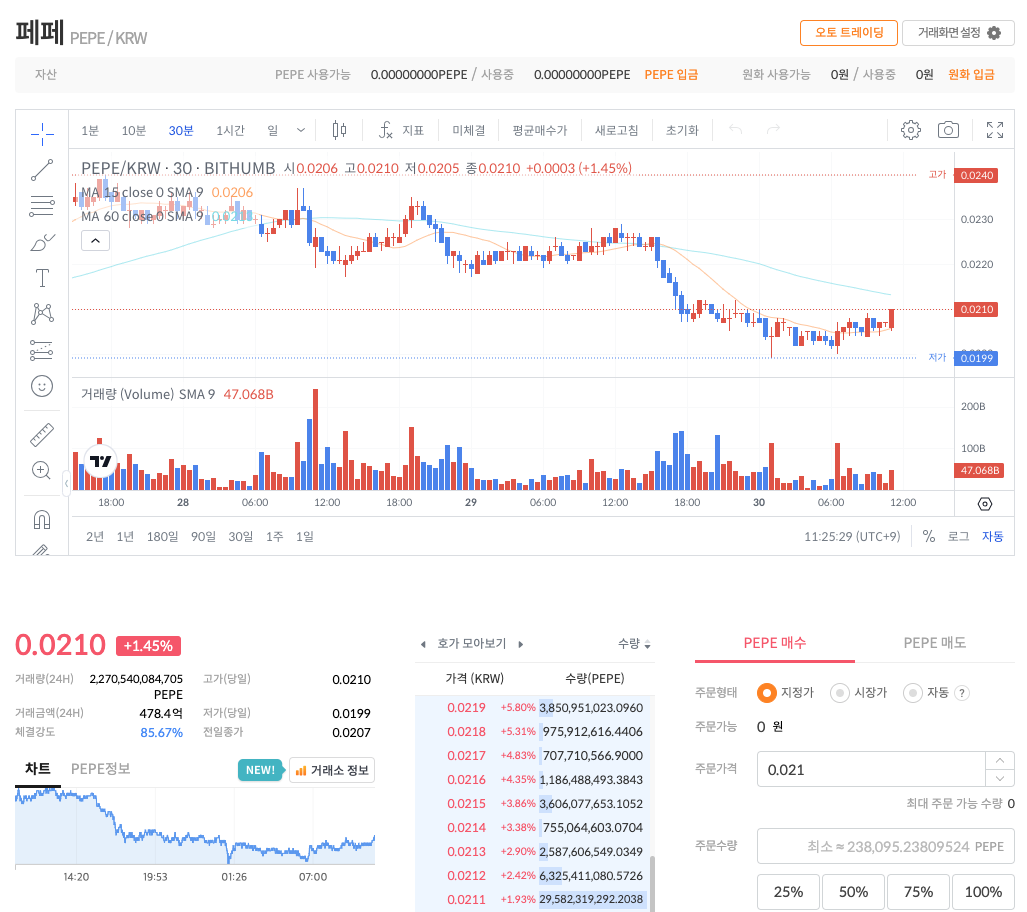Click 새로고침 to refresh chart
This screenshot has width=1027, height=912.
click(616, 130)
